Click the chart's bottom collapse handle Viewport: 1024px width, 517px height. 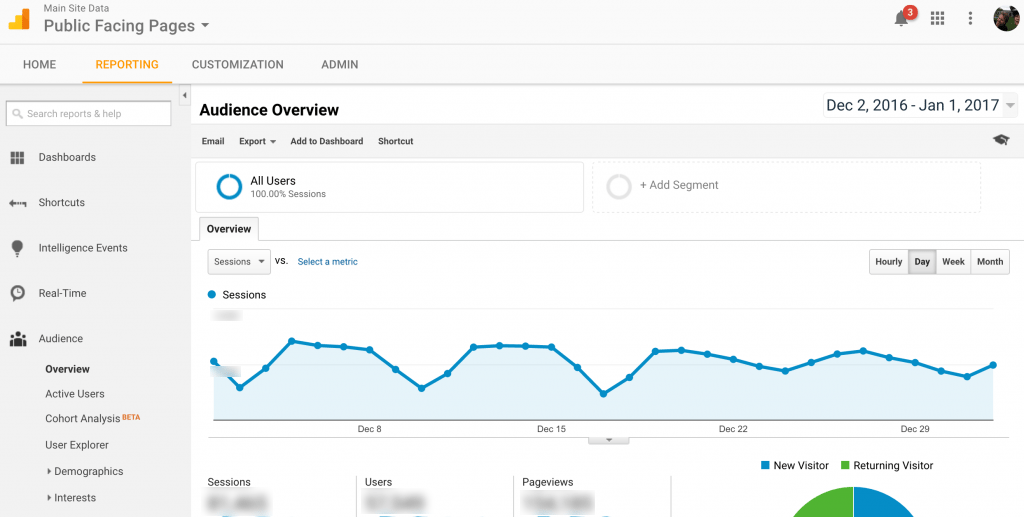(608, 440)
